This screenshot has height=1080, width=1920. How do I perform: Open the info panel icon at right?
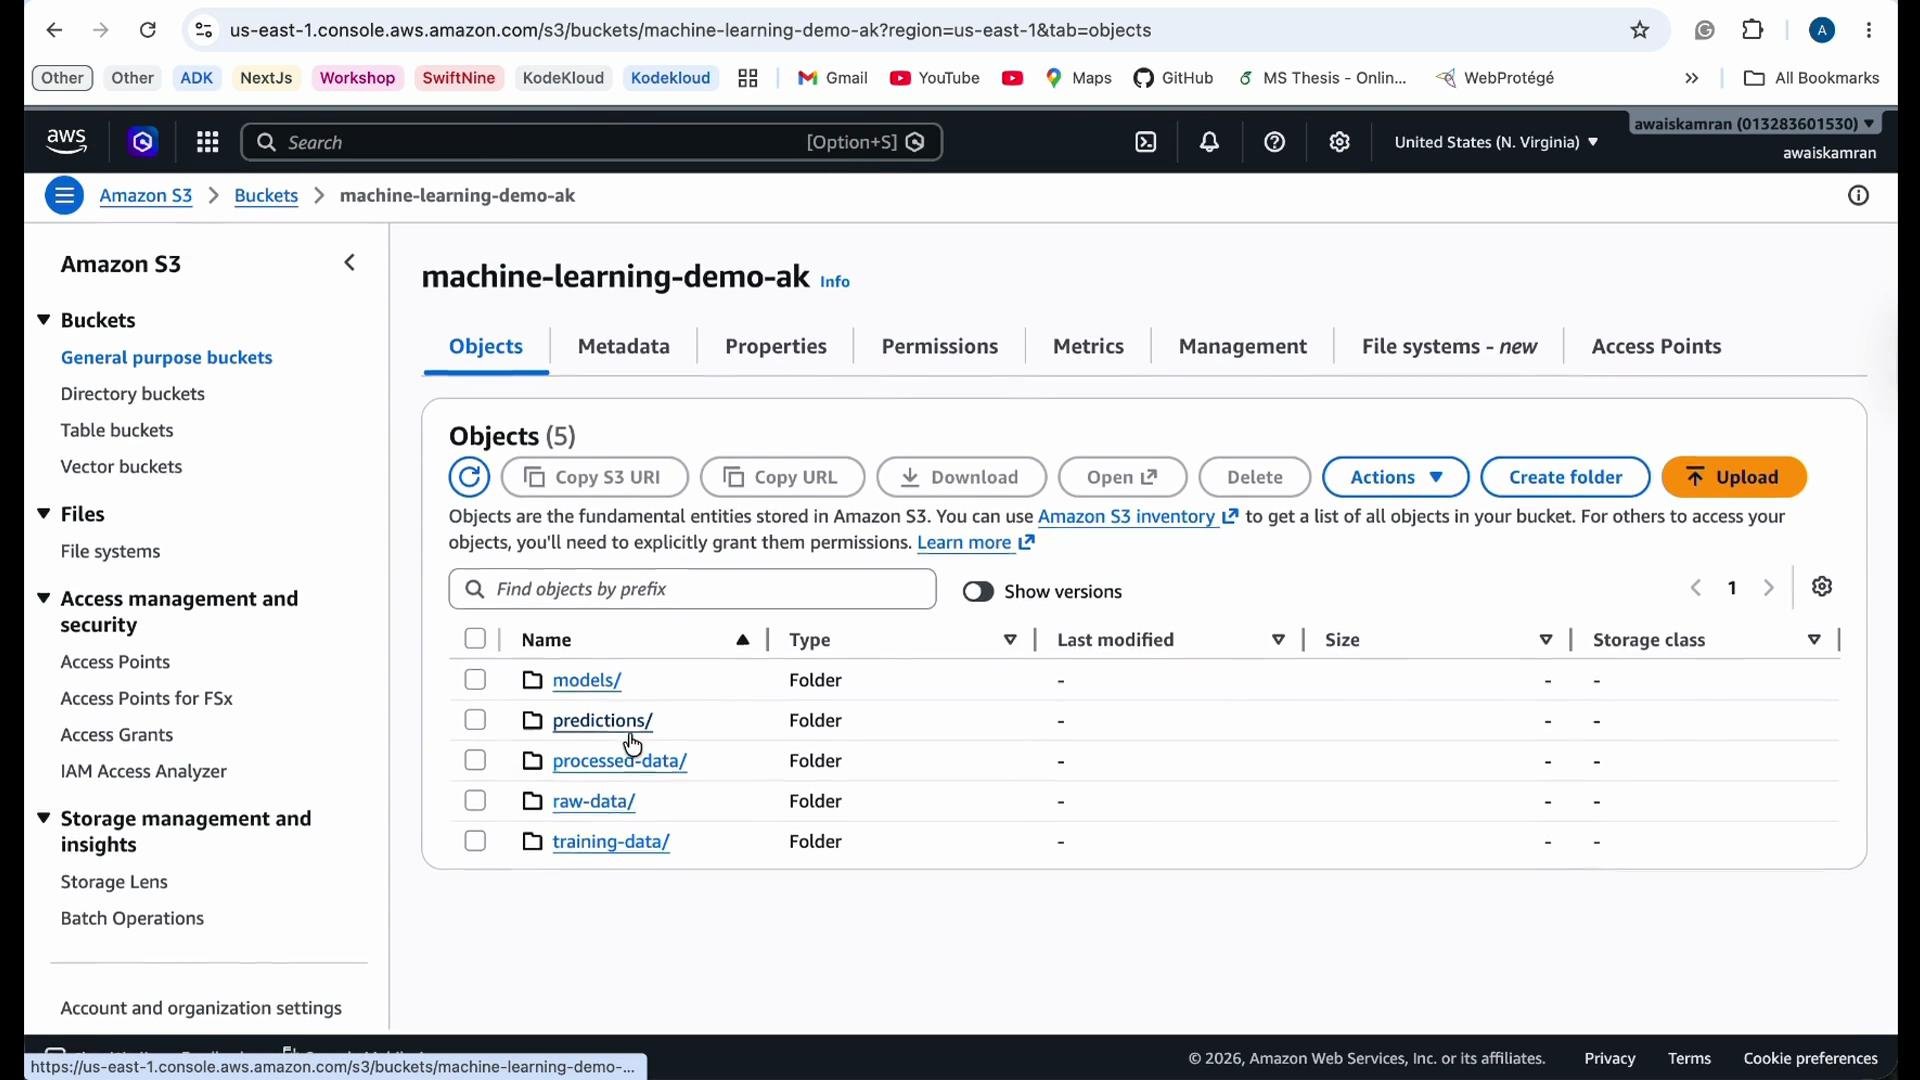(x=1859, y=197)
